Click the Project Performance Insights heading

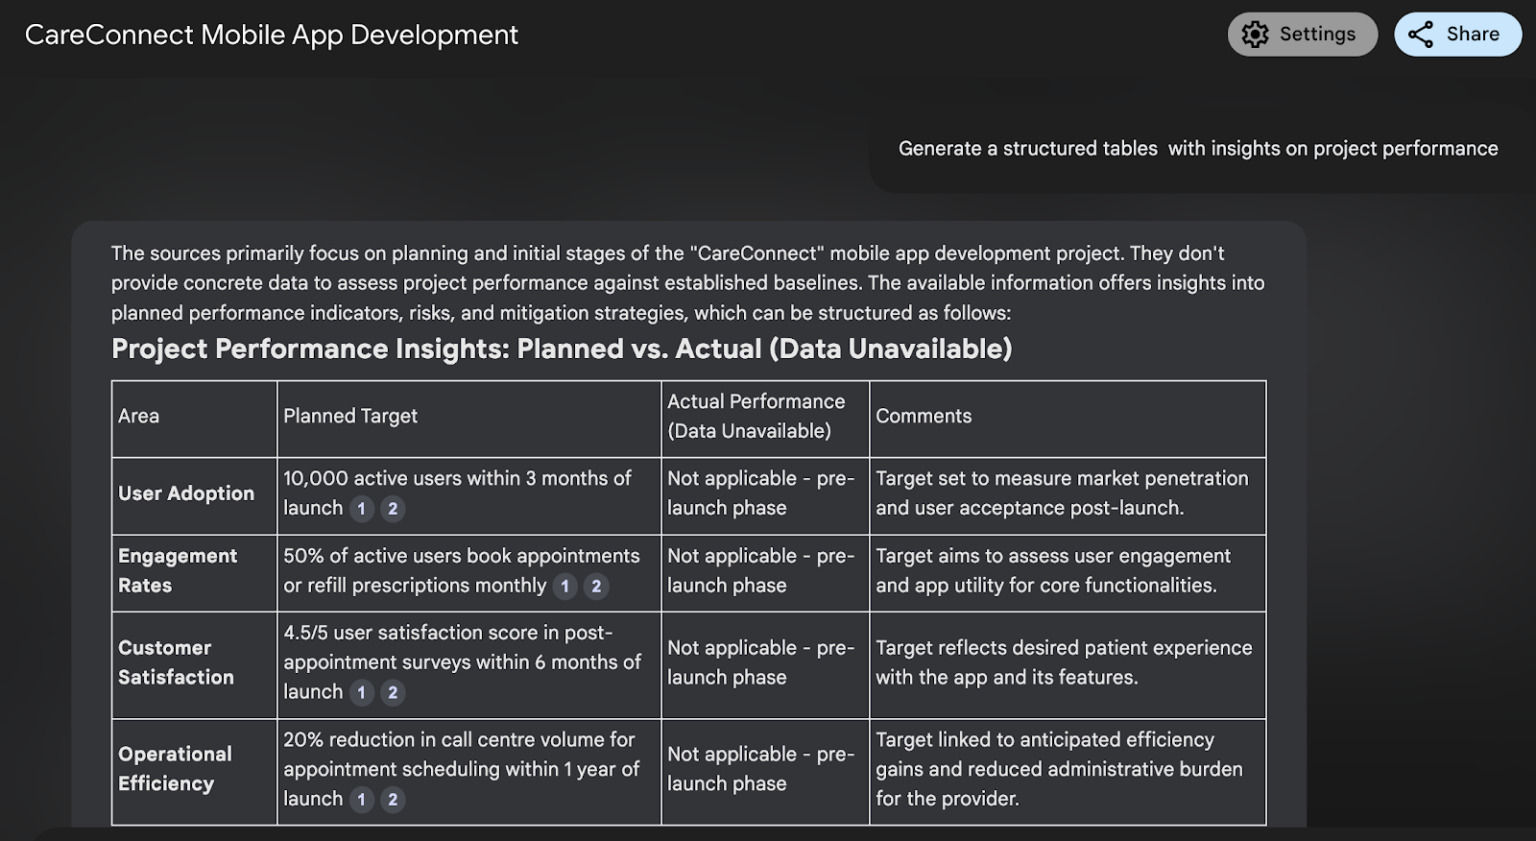pos(561,349)
